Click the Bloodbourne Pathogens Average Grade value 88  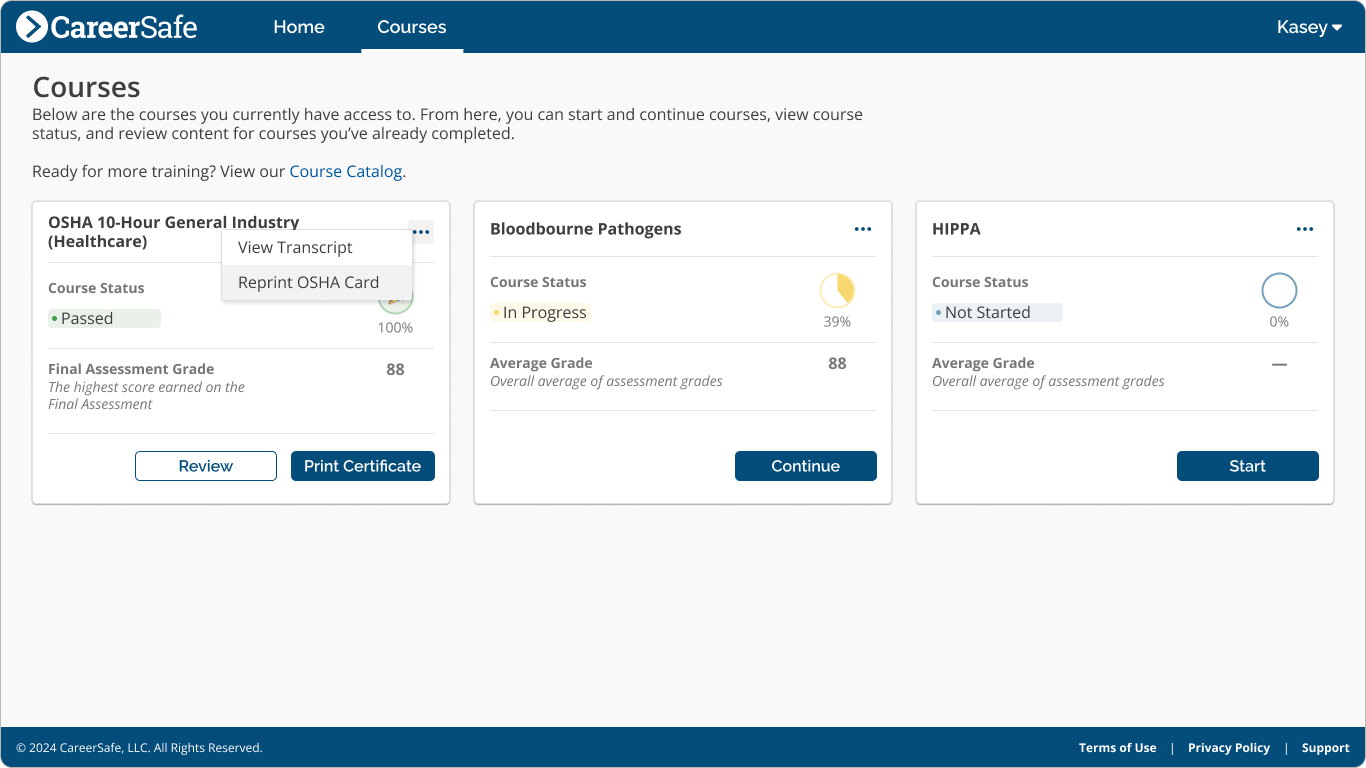tap(837, 363)
